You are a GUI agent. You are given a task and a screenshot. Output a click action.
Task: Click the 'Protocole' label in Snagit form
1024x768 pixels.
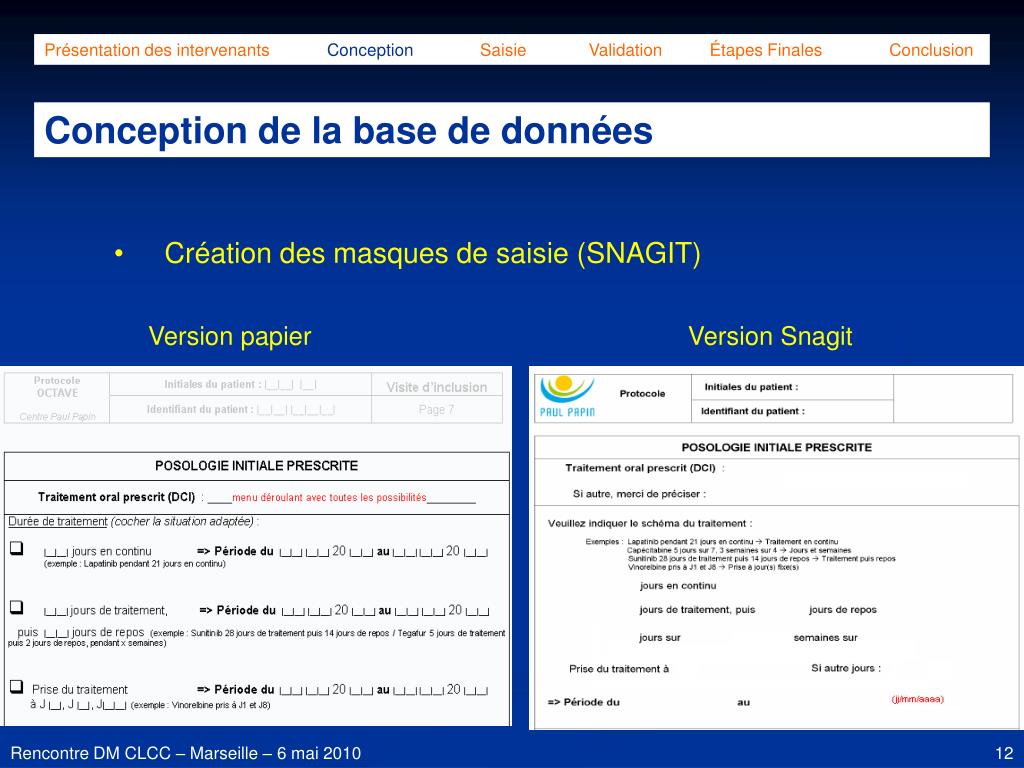(x=642, y=394)
